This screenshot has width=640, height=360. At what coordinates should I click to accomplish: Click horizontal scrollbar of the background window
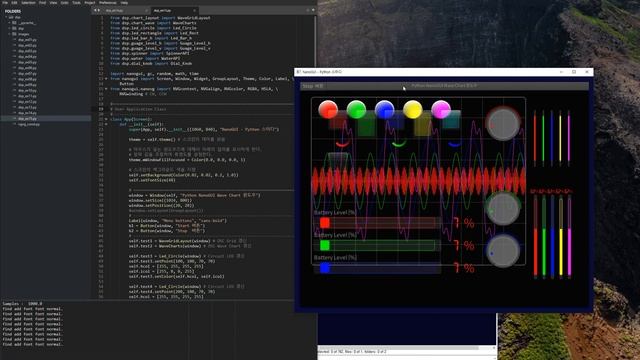pos(398,348)
